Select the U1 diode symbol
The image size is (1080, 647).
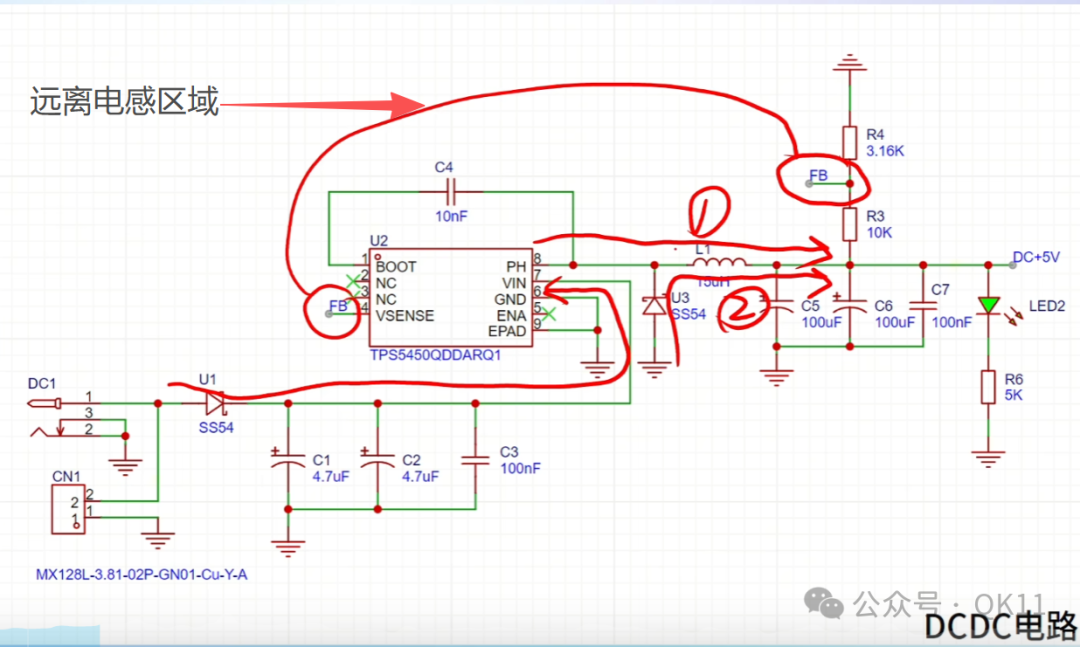pos(215,402)
